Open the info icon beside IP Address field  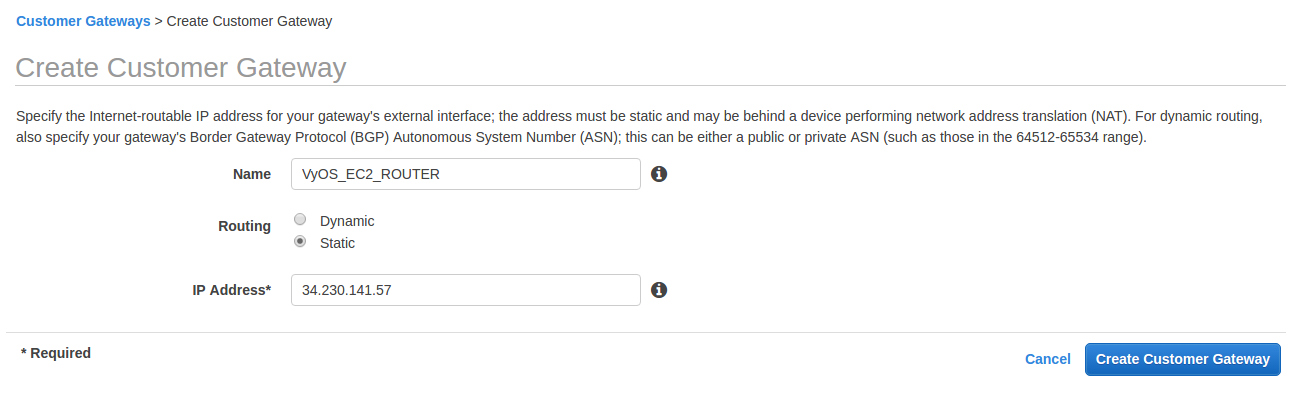pyautogui.click(x=659, y=290)
